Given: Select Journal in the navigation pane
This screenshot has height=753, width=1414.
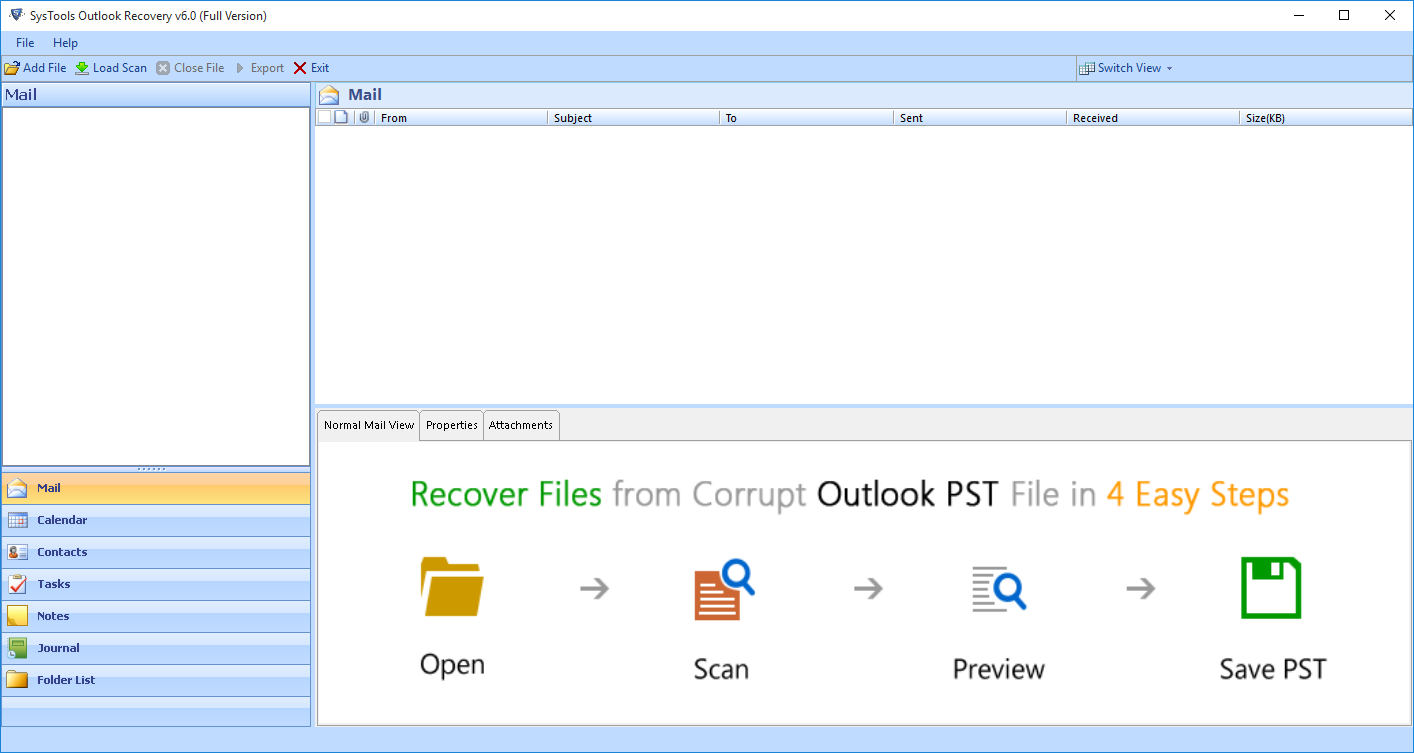Looking at the screenshot, I should click(x=156, y=649).
